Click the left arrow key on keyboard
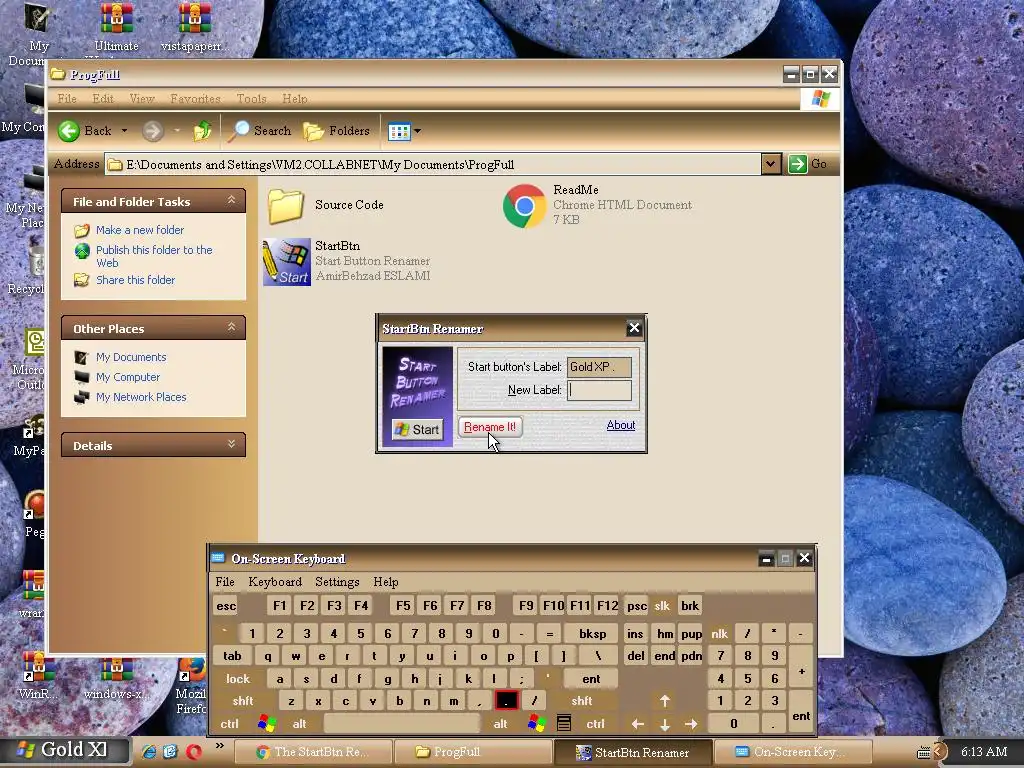This screenshot has height=768, width=1024. (638, 724)
